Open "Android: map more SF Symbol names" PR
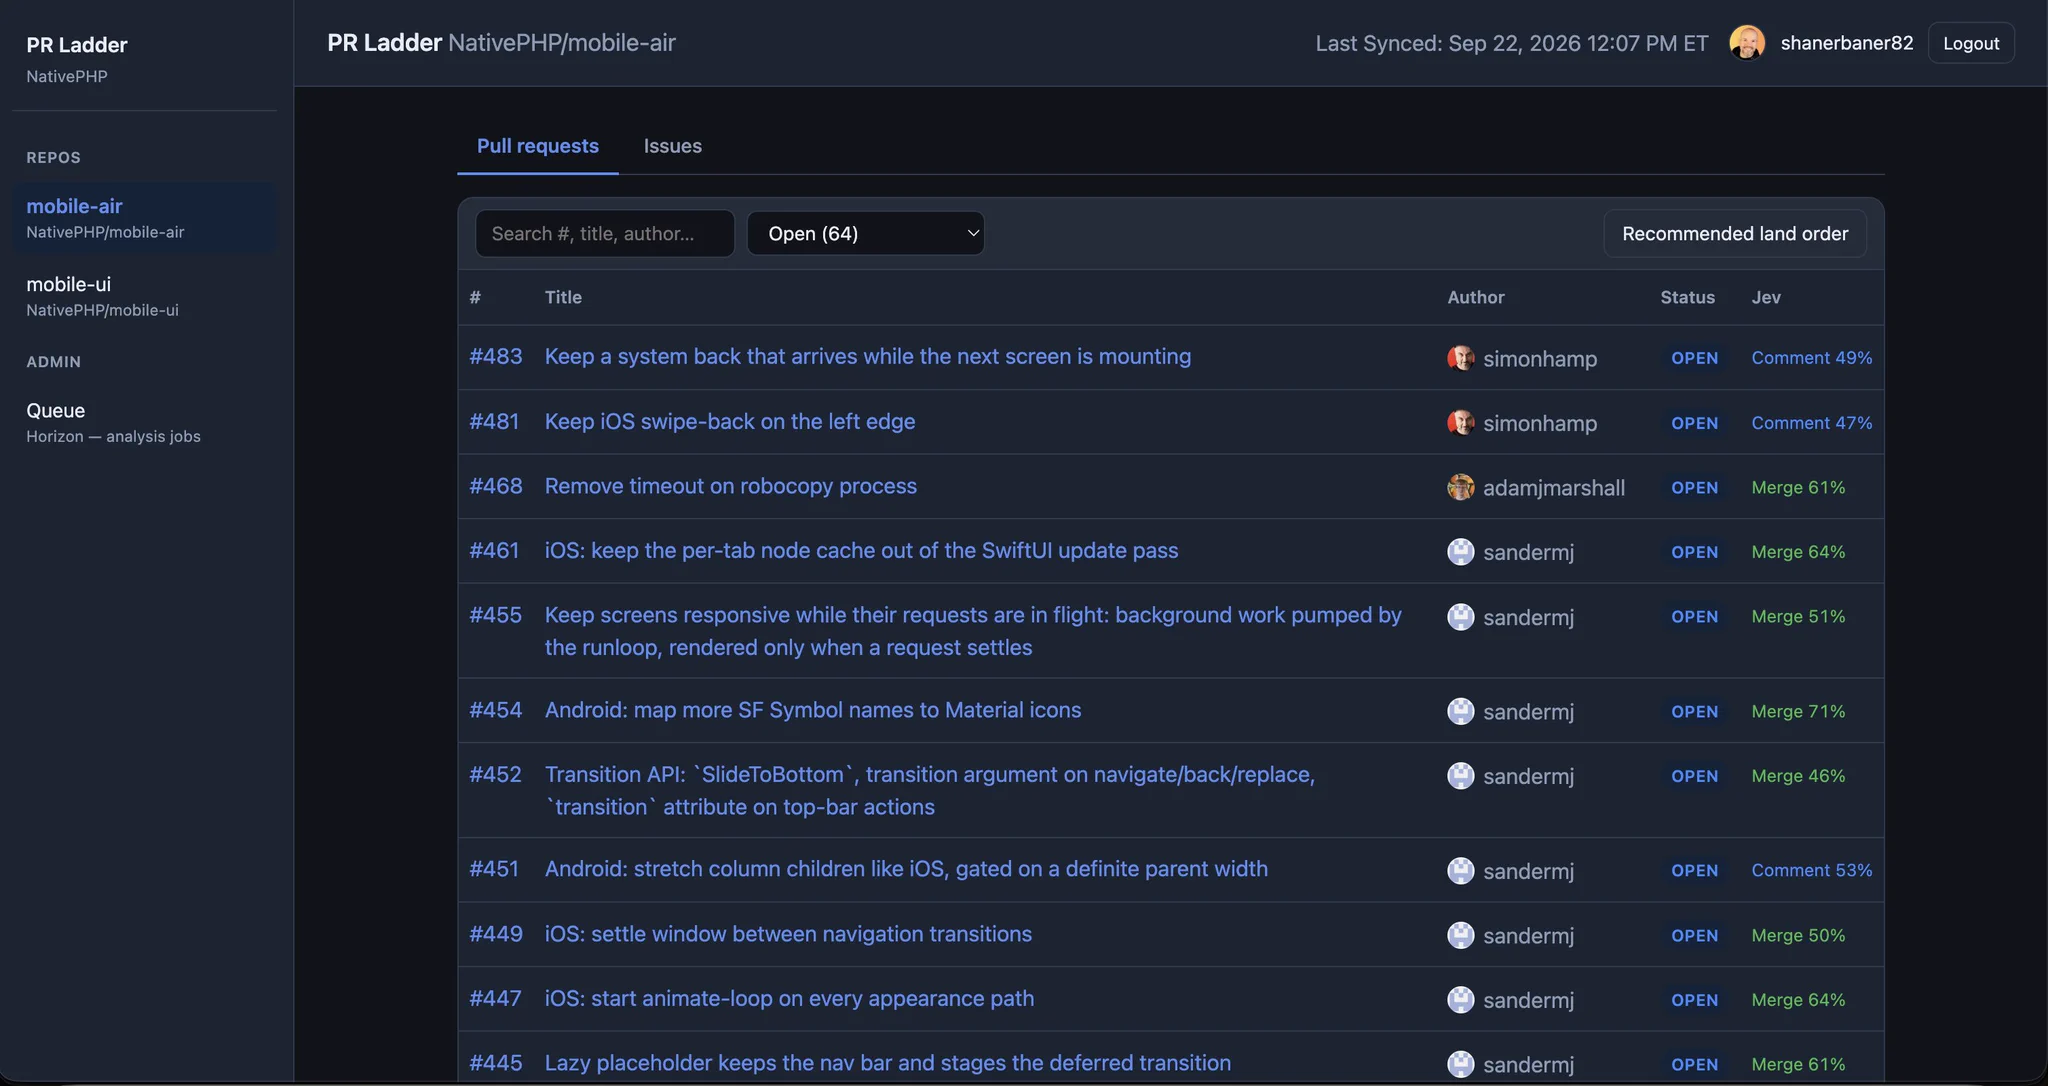This screenshot has height=1086, width=2048. tap(813, 710)
